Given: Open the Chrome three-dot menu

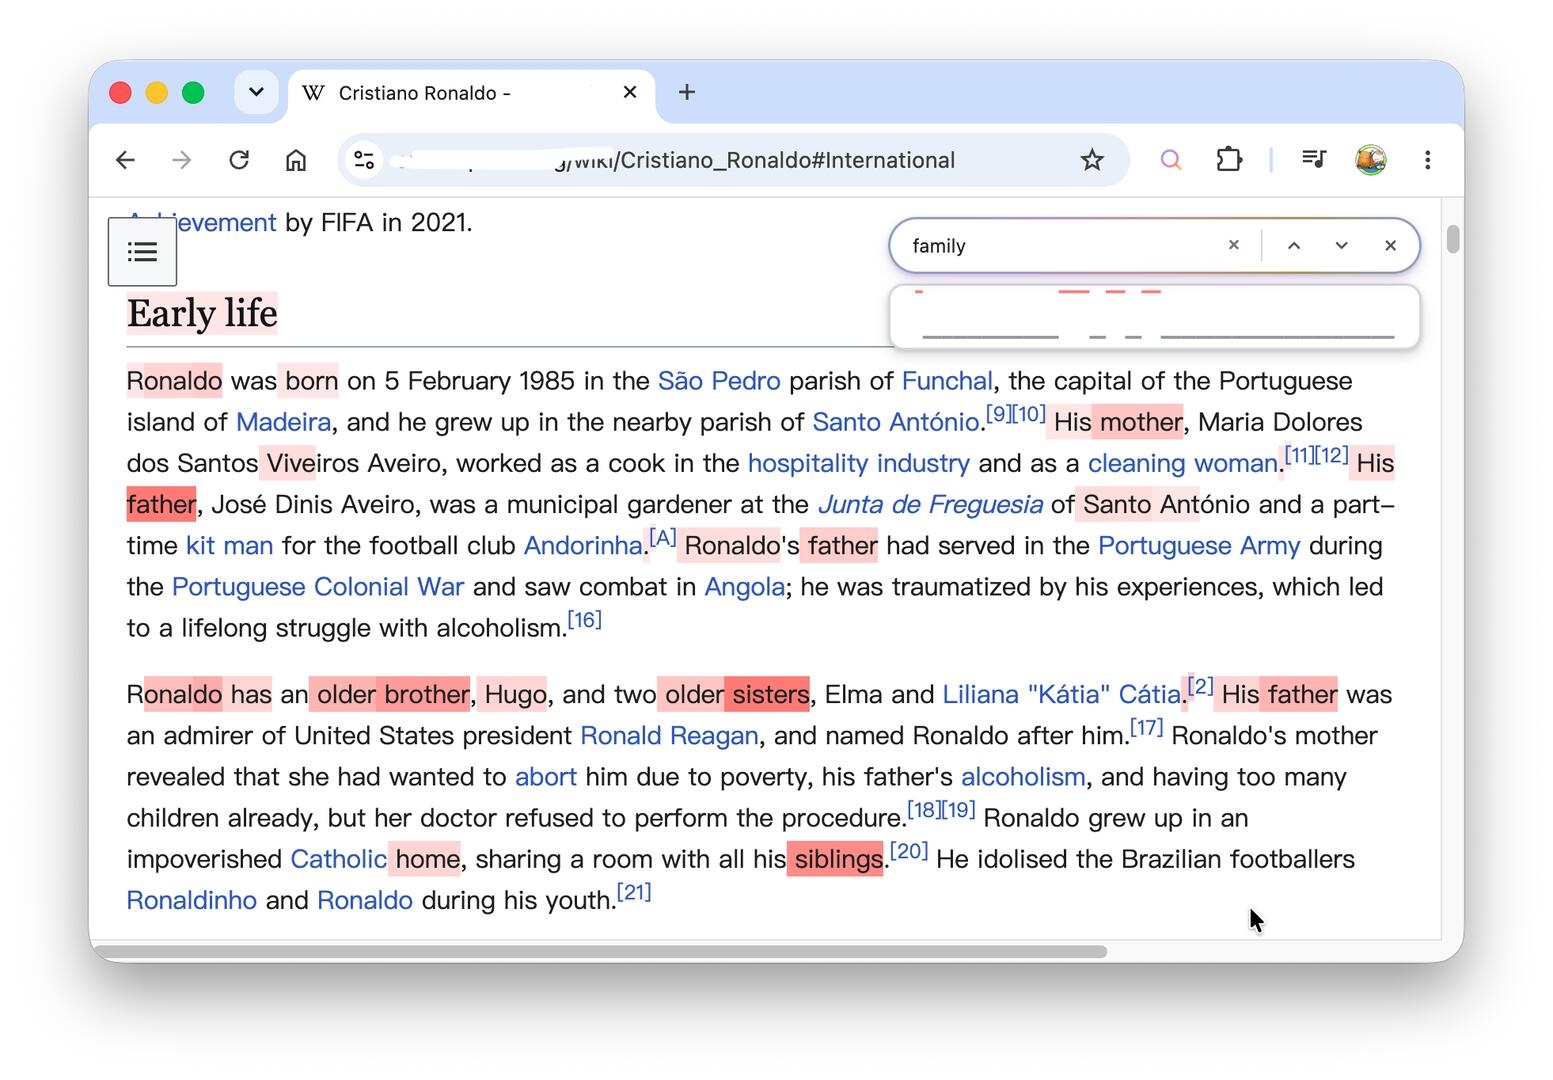Looking at the screenshot, I should click(1428, 160).
